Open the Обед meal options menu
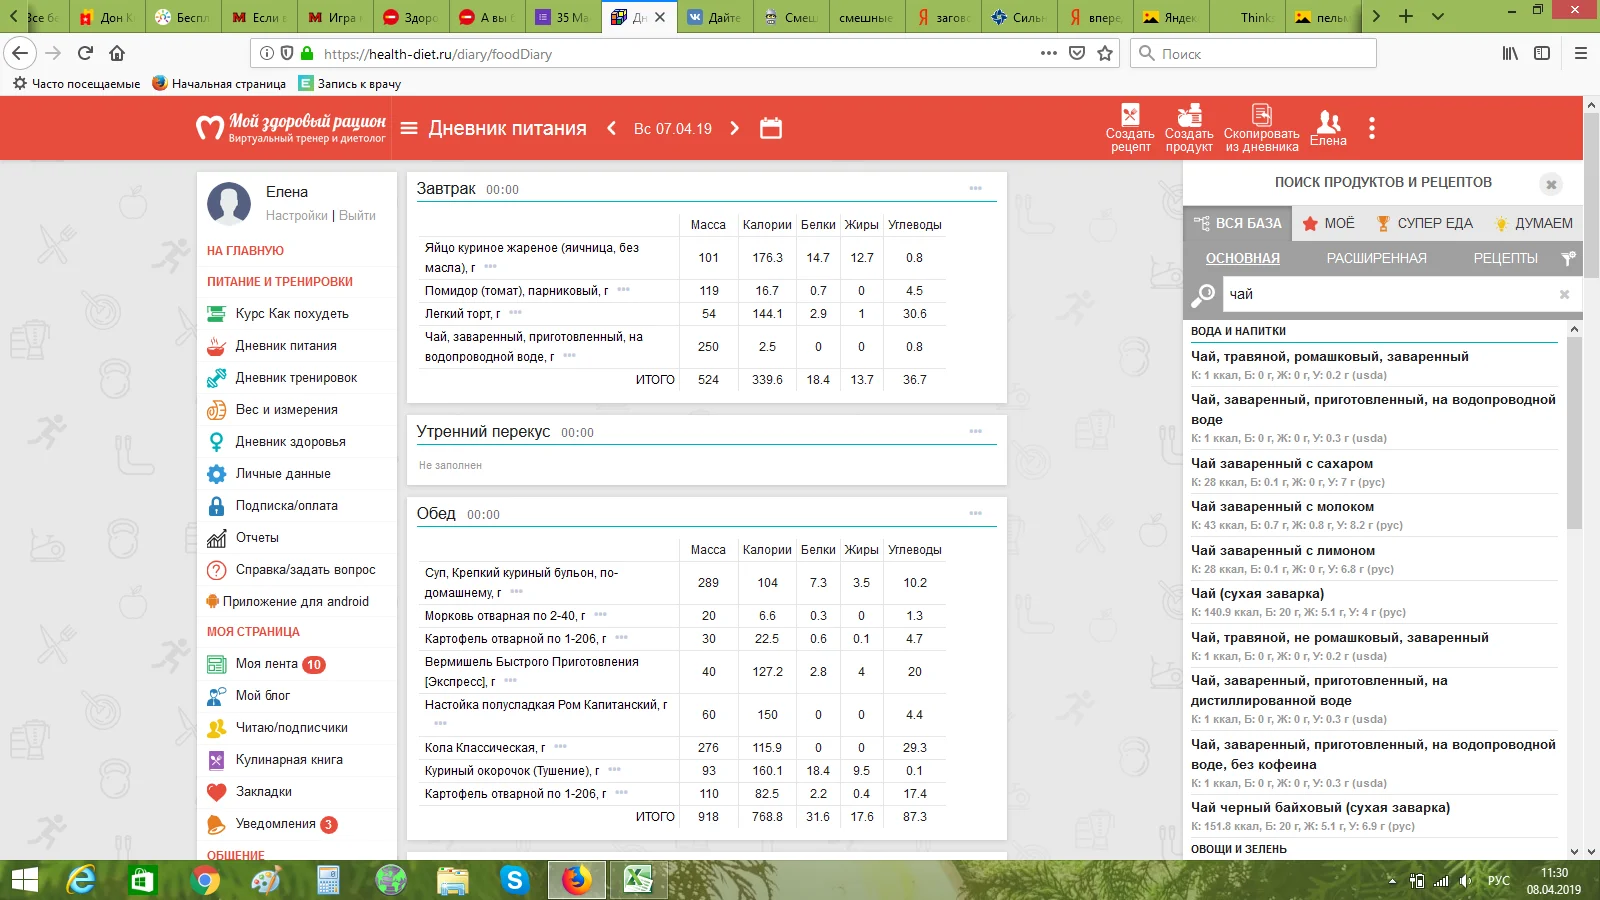This screenshot has width=1600, height=900. [975, 514]
